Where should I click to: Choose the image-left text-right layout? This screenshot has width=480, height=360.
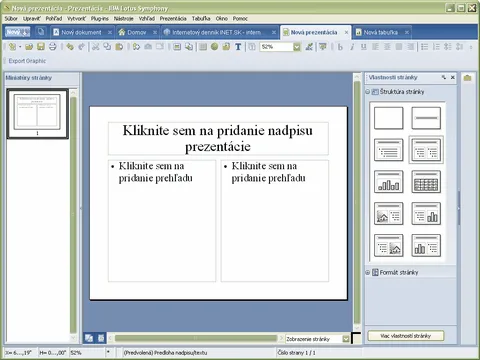[389, 214]
